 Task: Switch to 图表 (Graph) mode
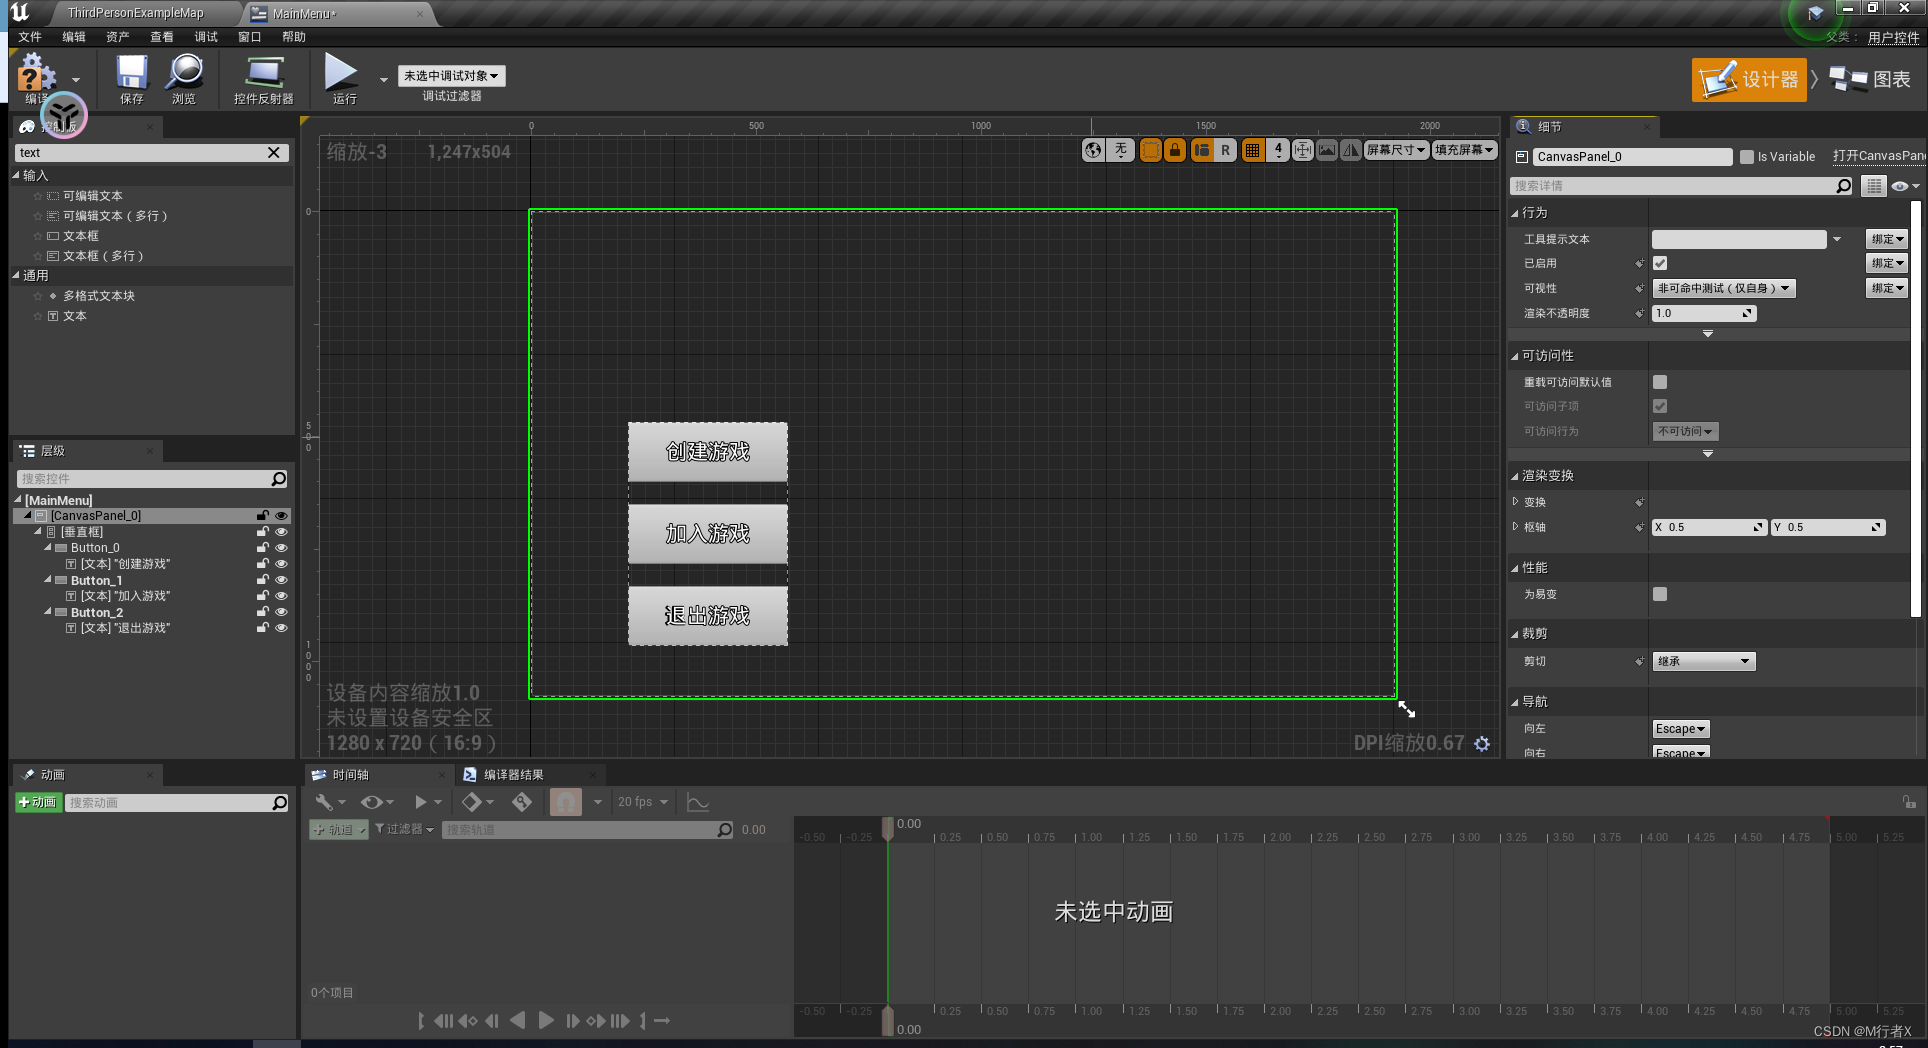[x=1870, y=80]
